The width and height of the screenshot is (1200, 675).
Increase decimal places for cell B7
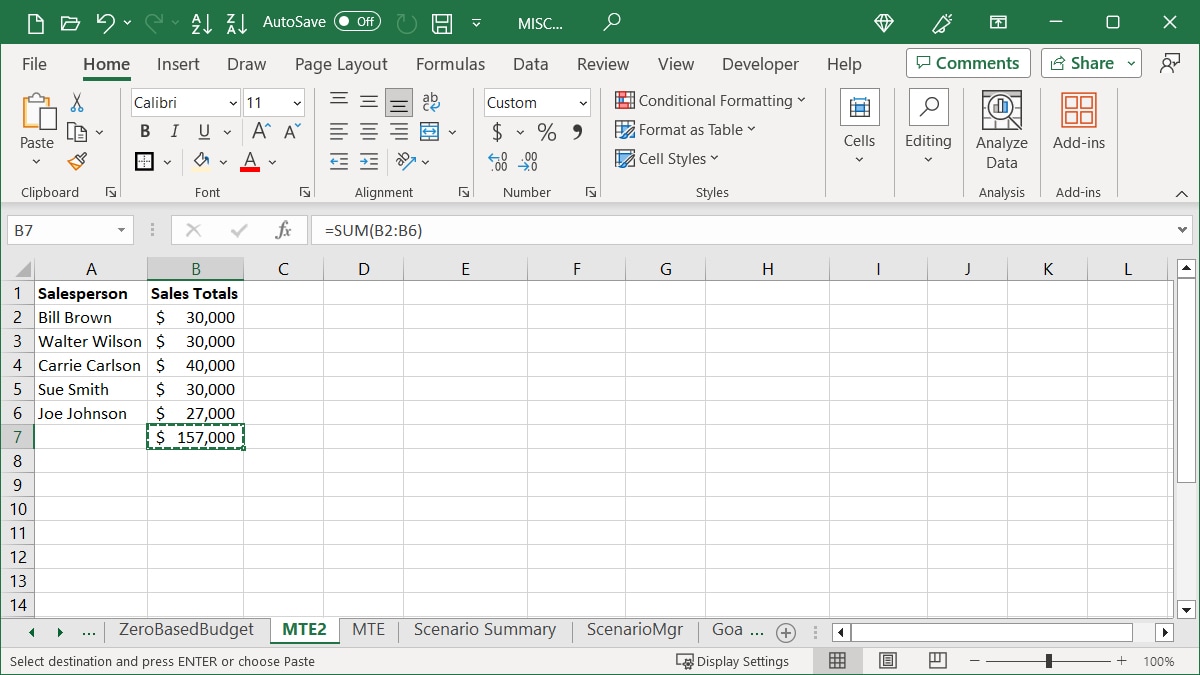497,161
